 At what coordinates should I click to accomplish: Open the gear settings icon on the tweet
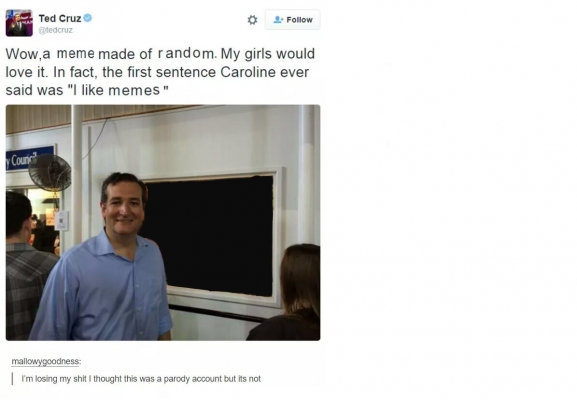252,20
